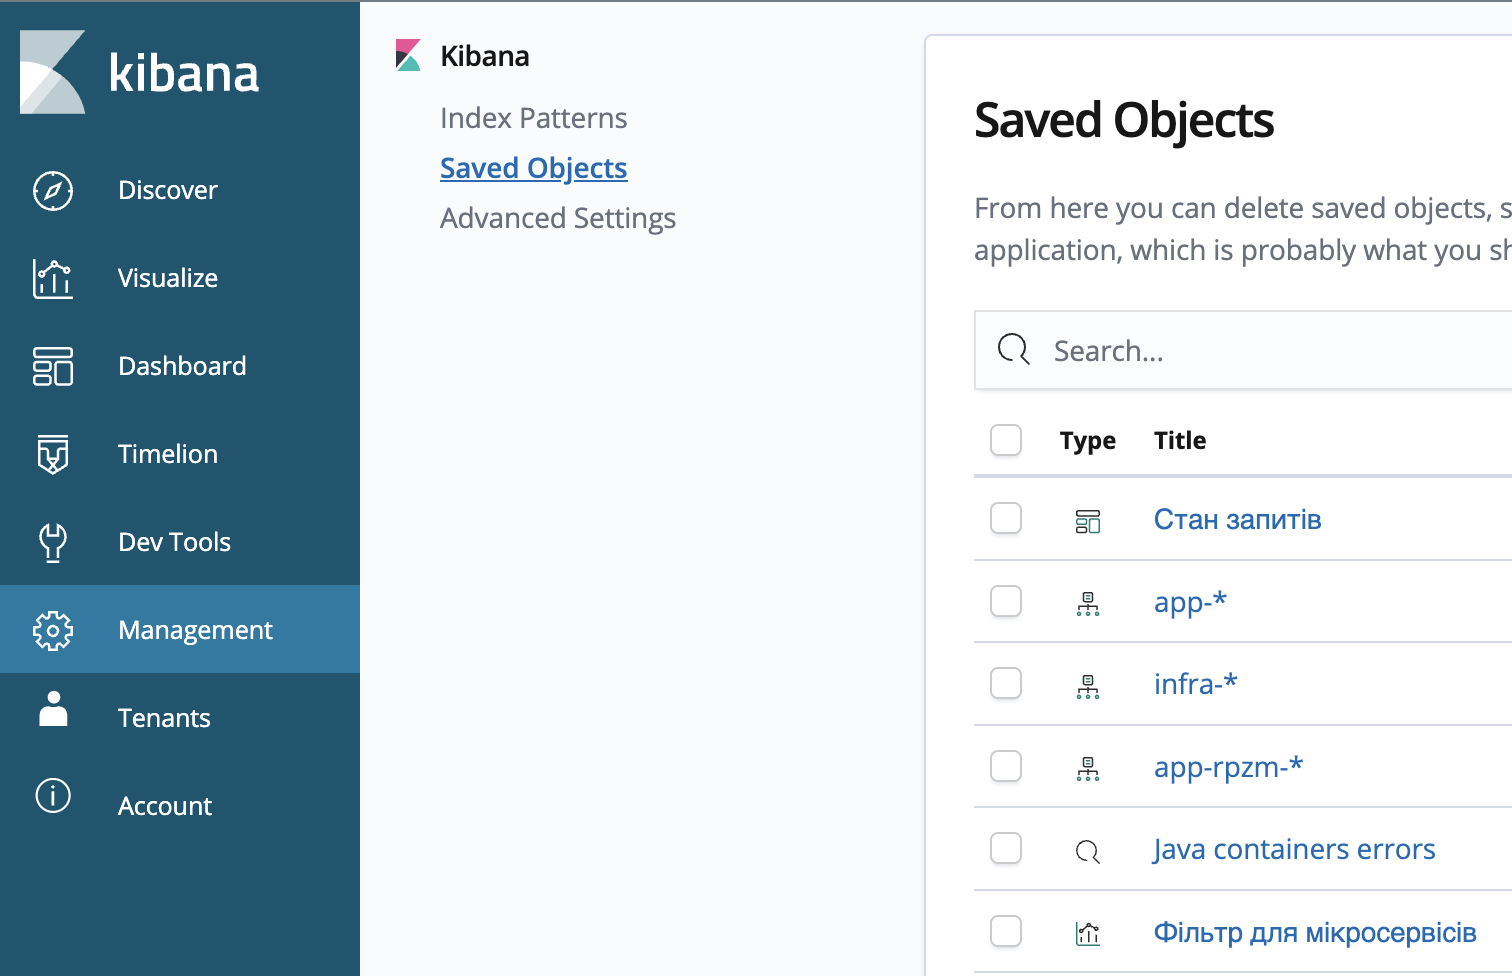Select the Фільтр для мікросервісів checkbox
Image resolution: width=1512 pixels, height=976 pixels.
(1006, 931)
